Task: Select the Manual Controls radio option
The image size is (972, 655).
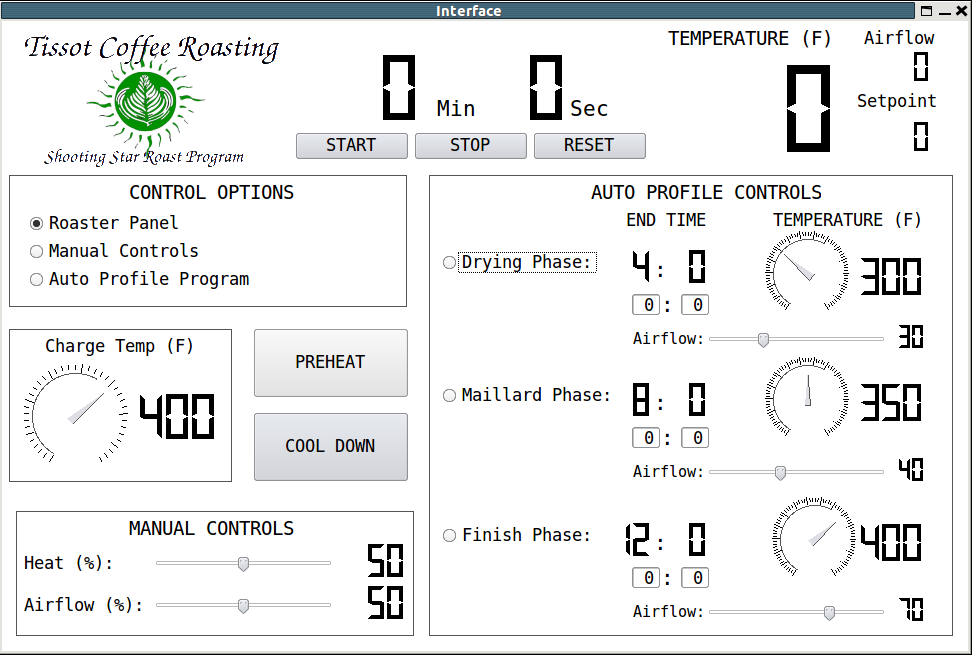Action: pos(37,251)
